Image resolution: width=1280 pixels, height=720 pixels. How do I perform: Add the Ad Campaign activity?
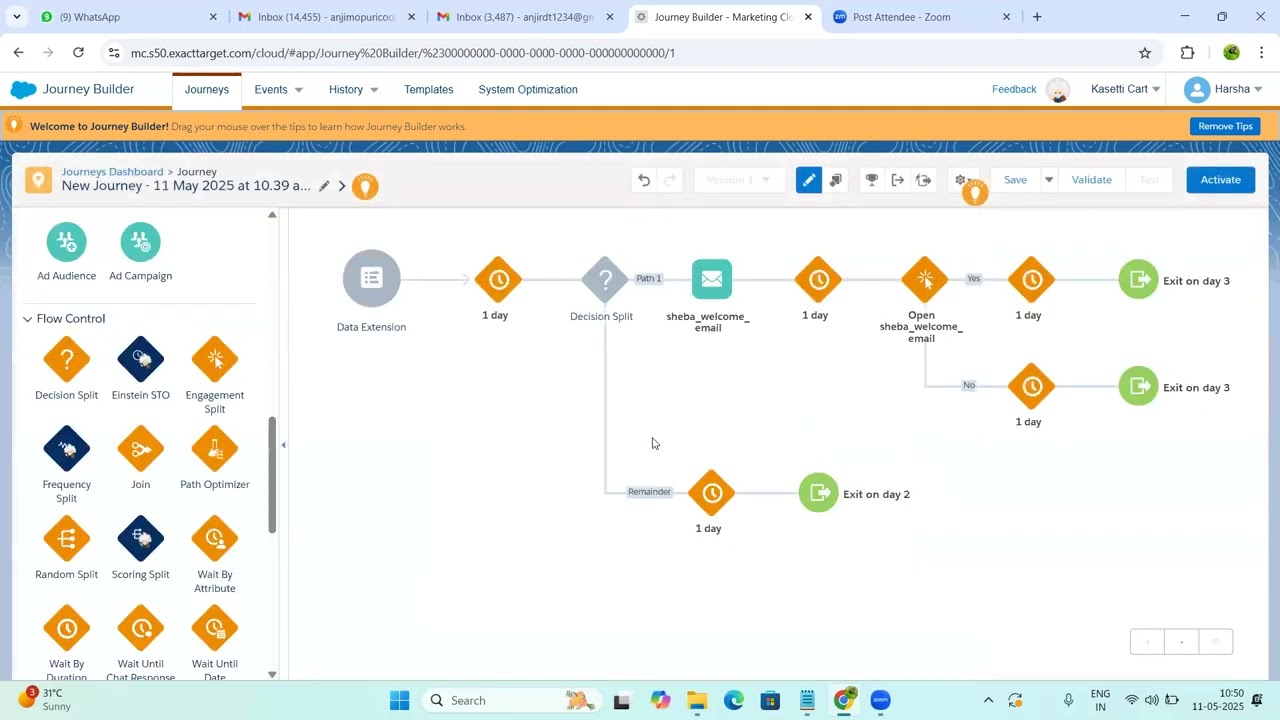point(141,241)
